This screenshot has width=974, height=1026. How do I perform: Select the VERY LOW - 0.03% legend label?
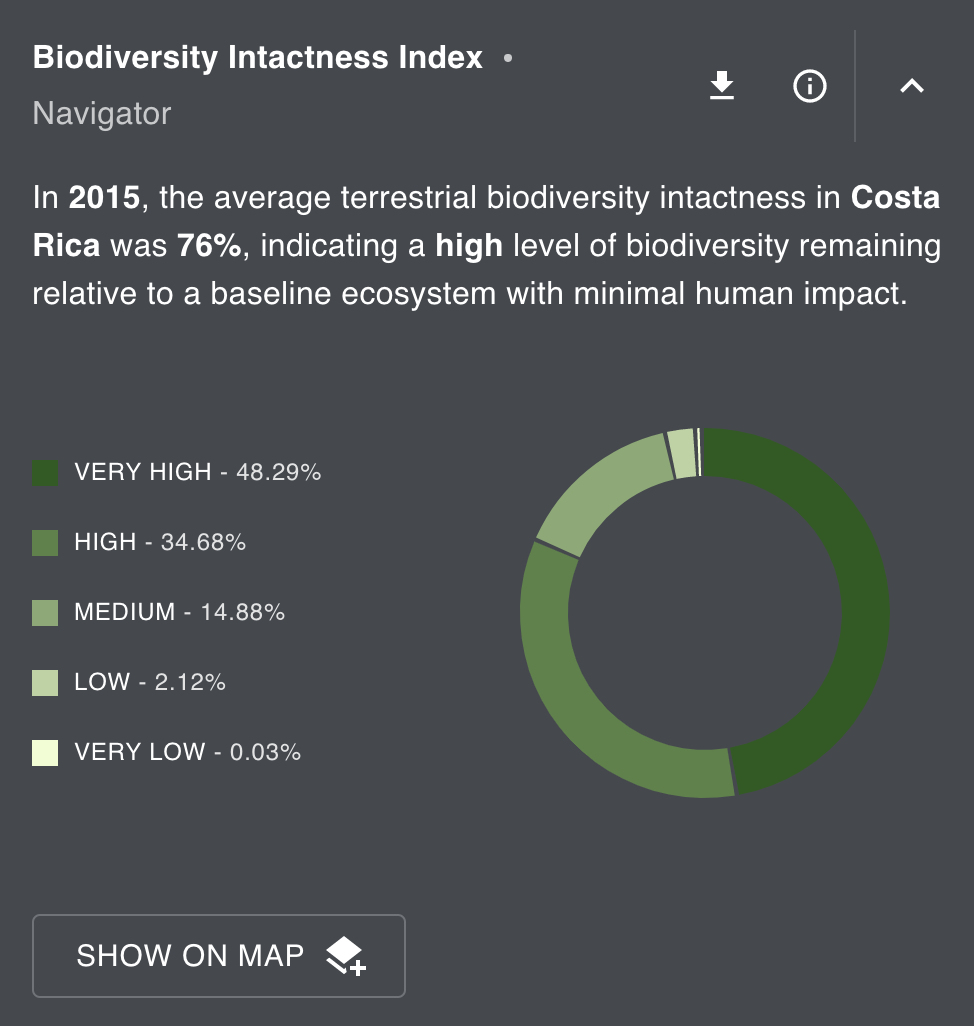187,752
